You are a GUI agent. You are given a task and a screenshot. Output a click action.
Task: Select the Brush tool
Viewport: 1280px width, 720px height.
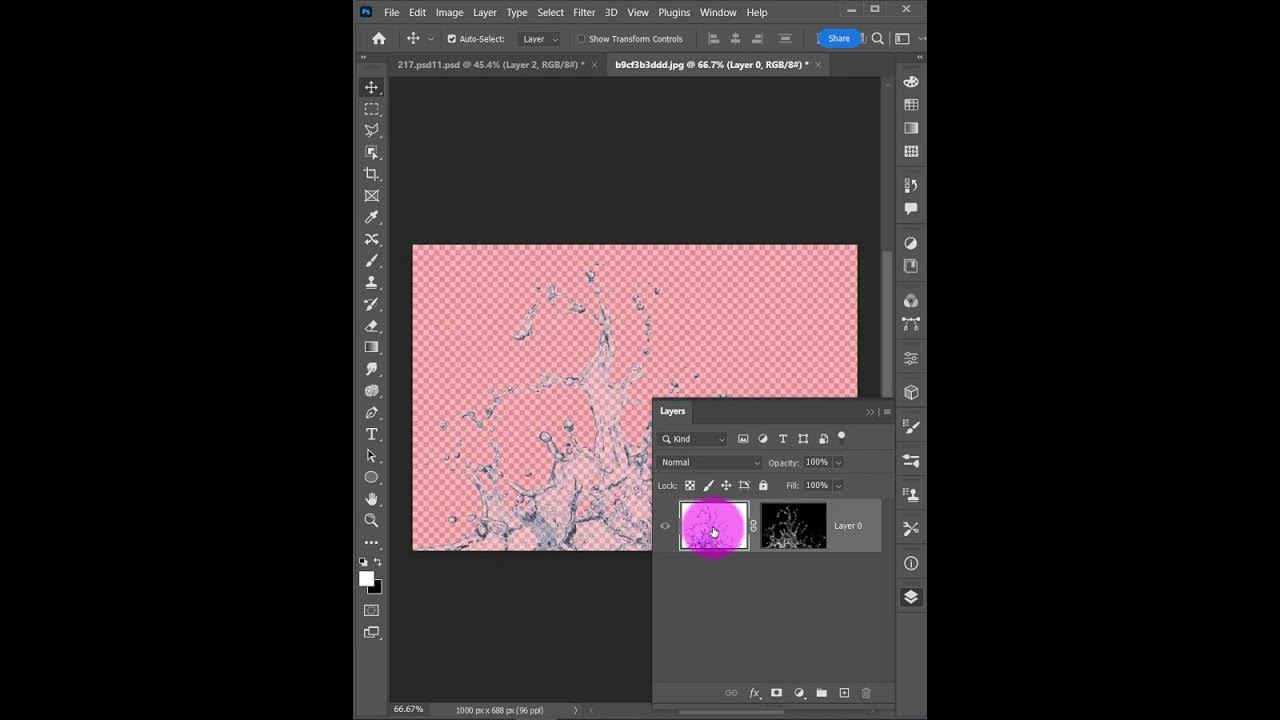372,261
